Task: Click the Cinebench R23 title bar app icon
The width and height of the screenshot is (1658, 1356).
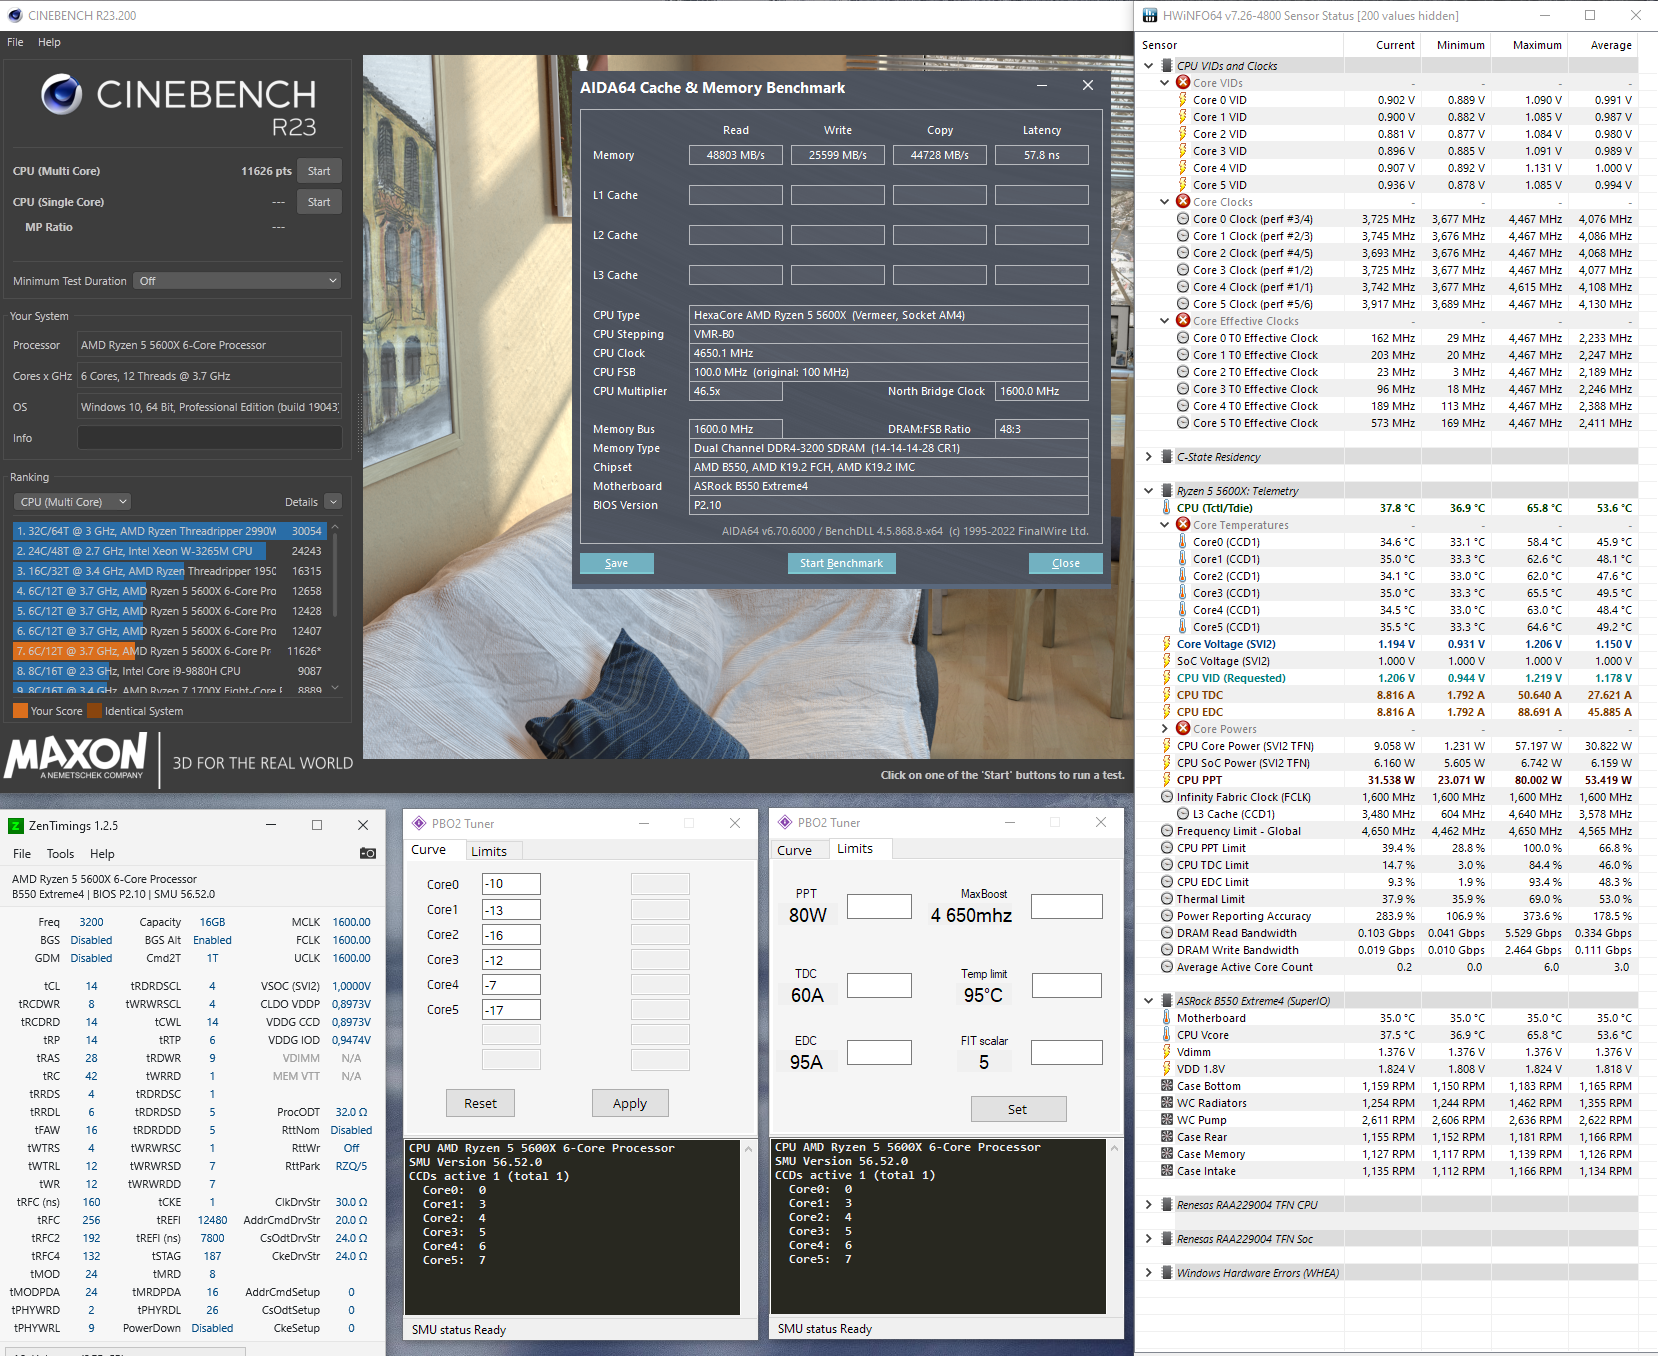Action: pos(14,15)
